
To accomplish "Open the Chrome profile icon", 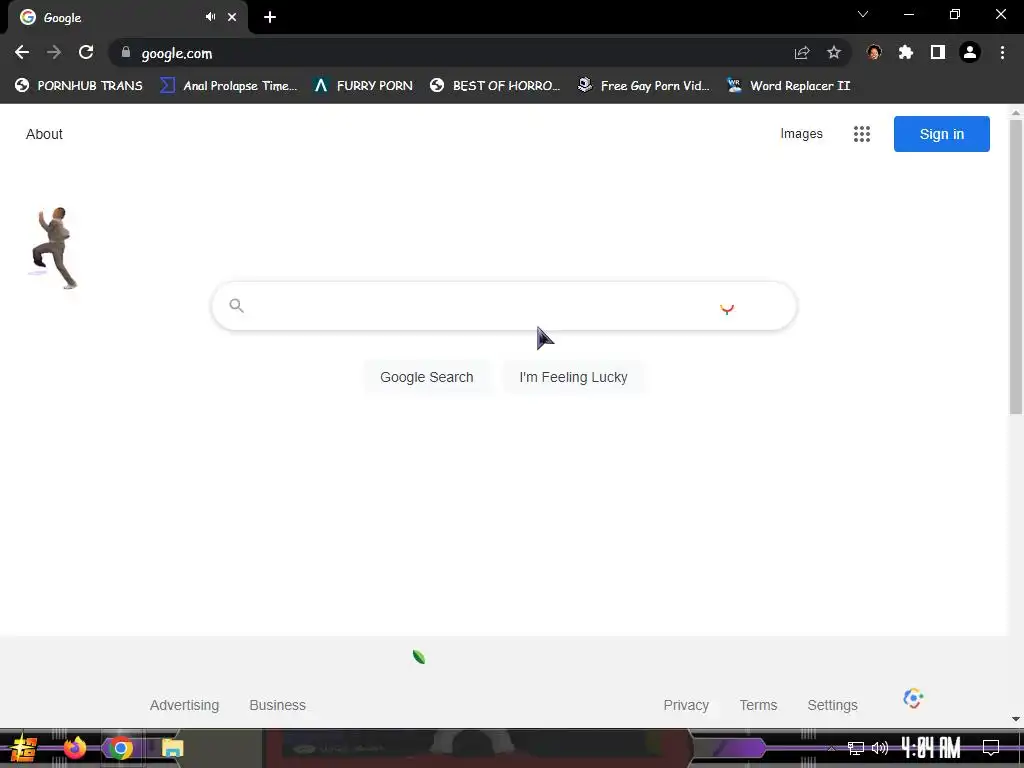I will [970, 52].
